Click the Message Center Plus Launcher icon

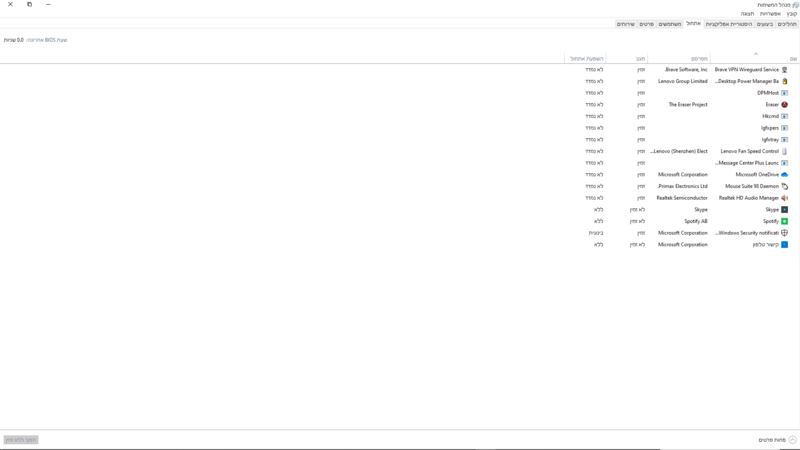coord(785,163)
